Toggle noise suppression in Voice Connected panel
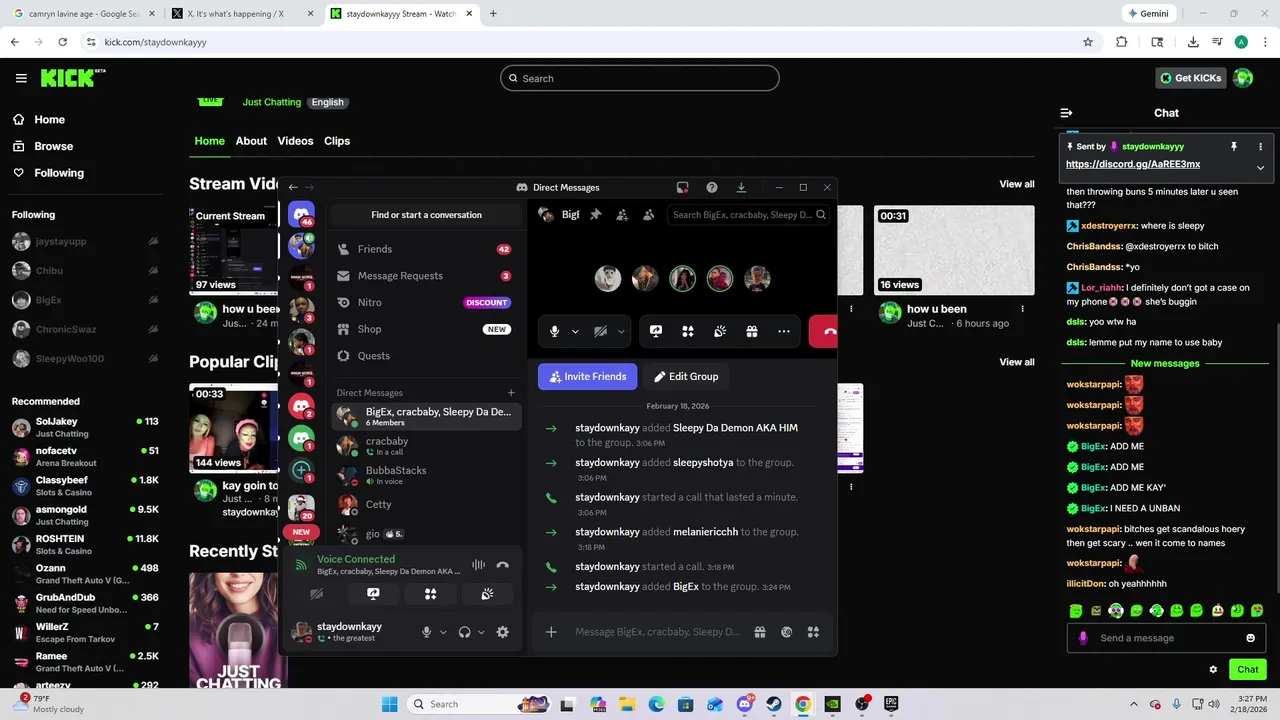This screenshot has height=720, width=1280. [478, 565]
